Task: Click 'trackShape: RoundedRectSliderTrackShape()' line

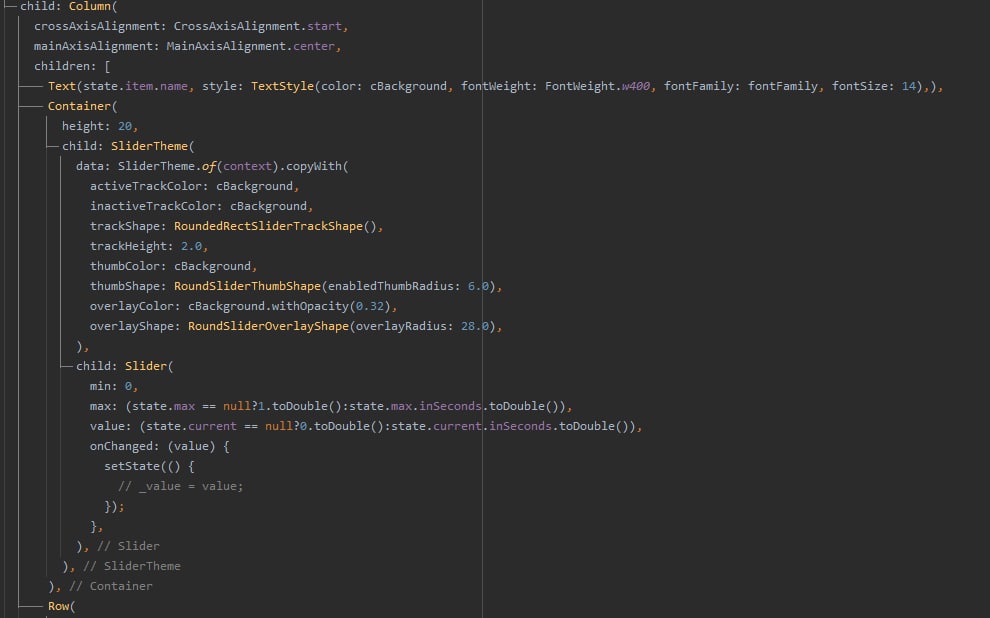Action: coord(237,226)
